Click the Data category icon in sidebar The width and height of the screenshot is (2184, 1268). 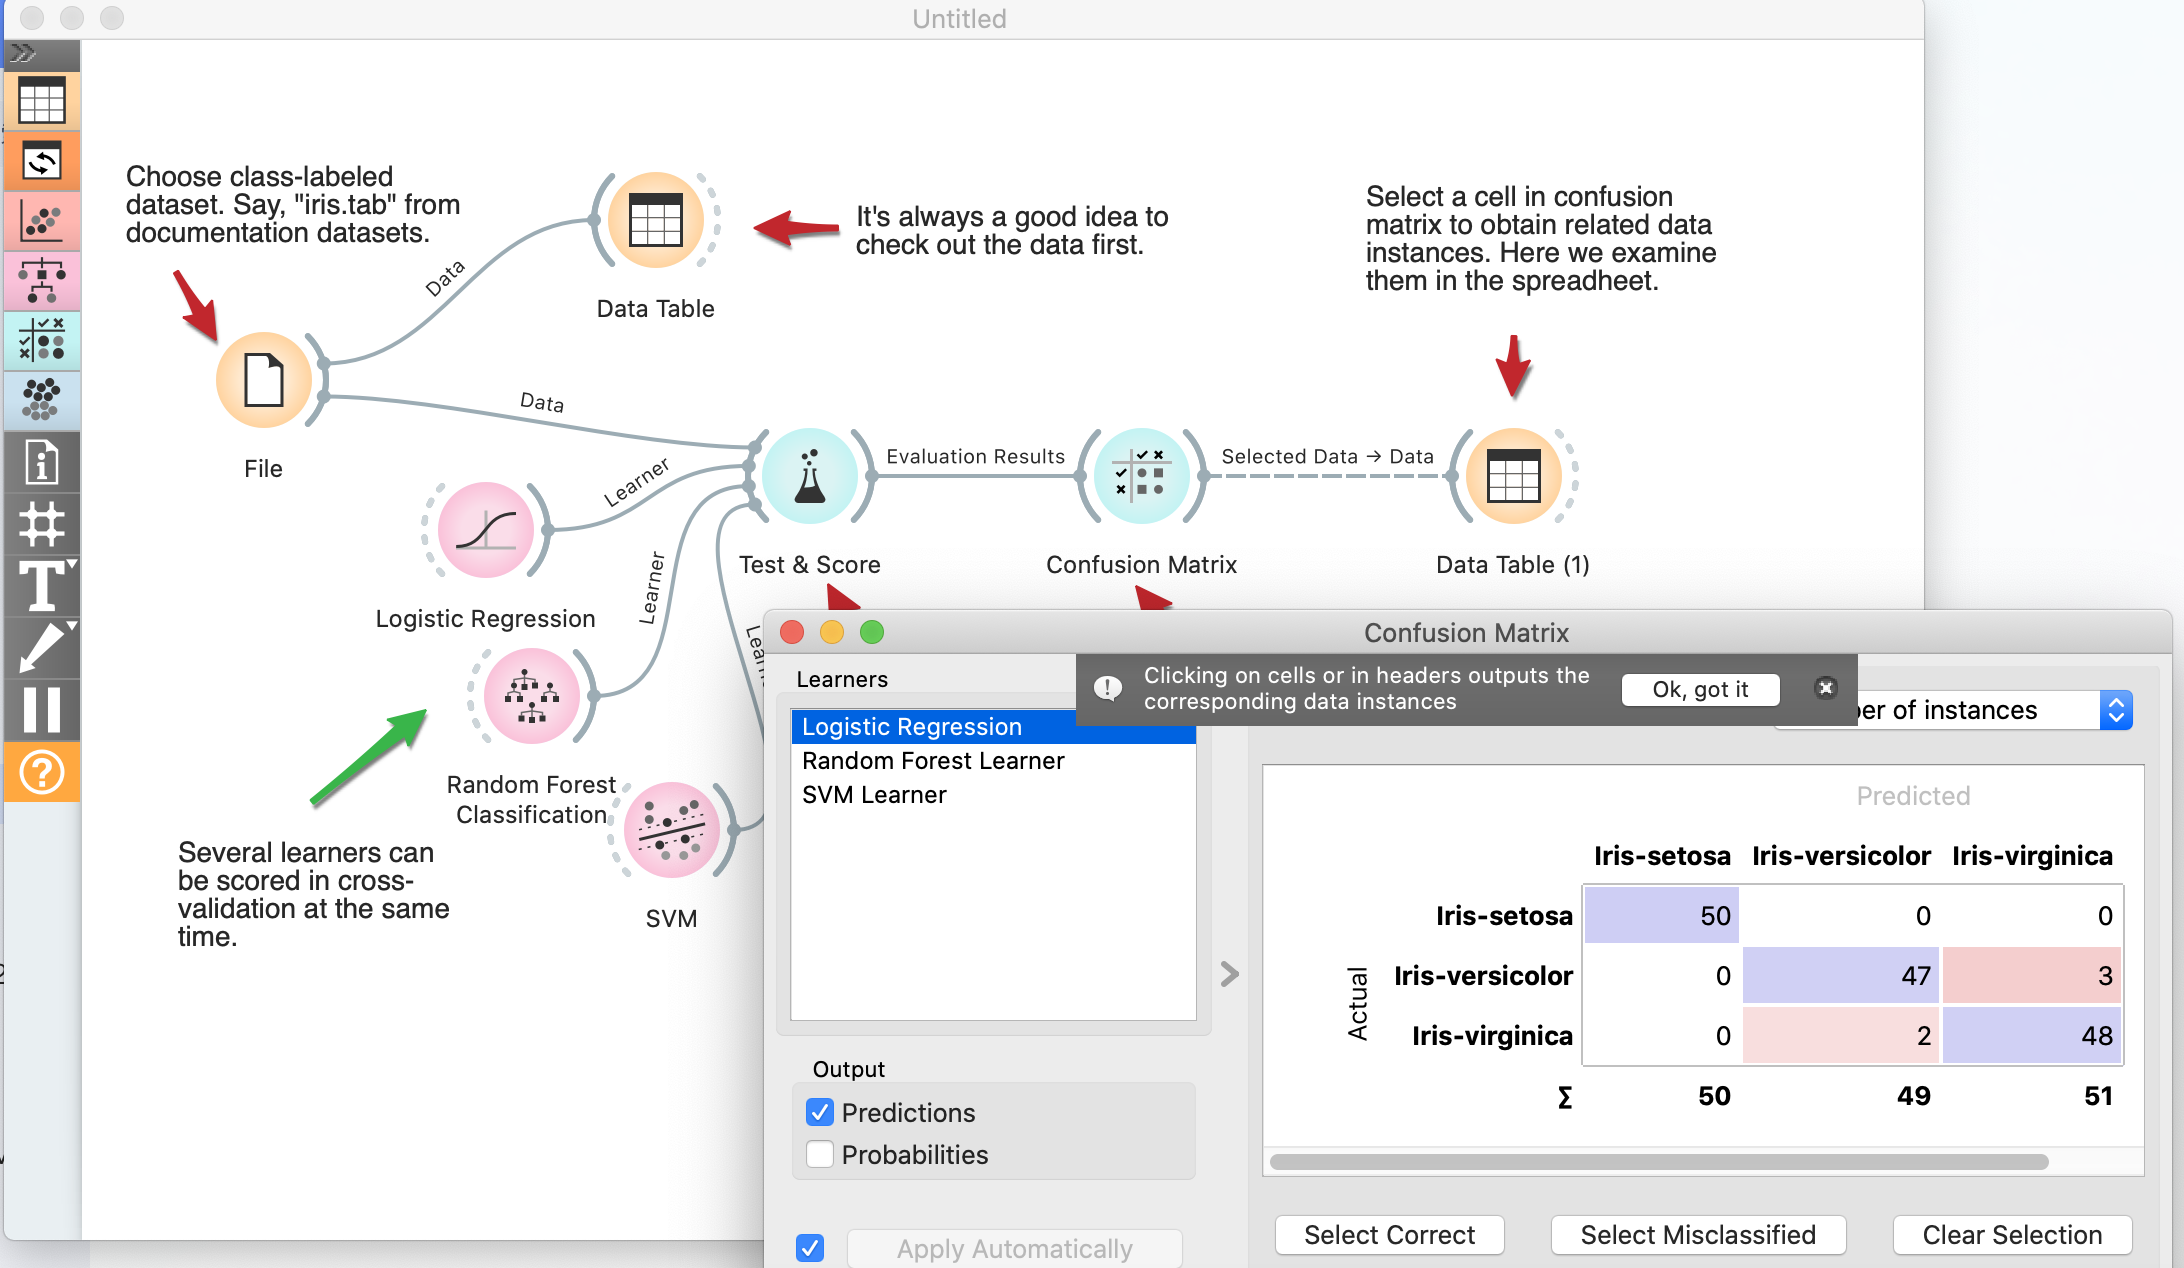[x=42, y=101]
